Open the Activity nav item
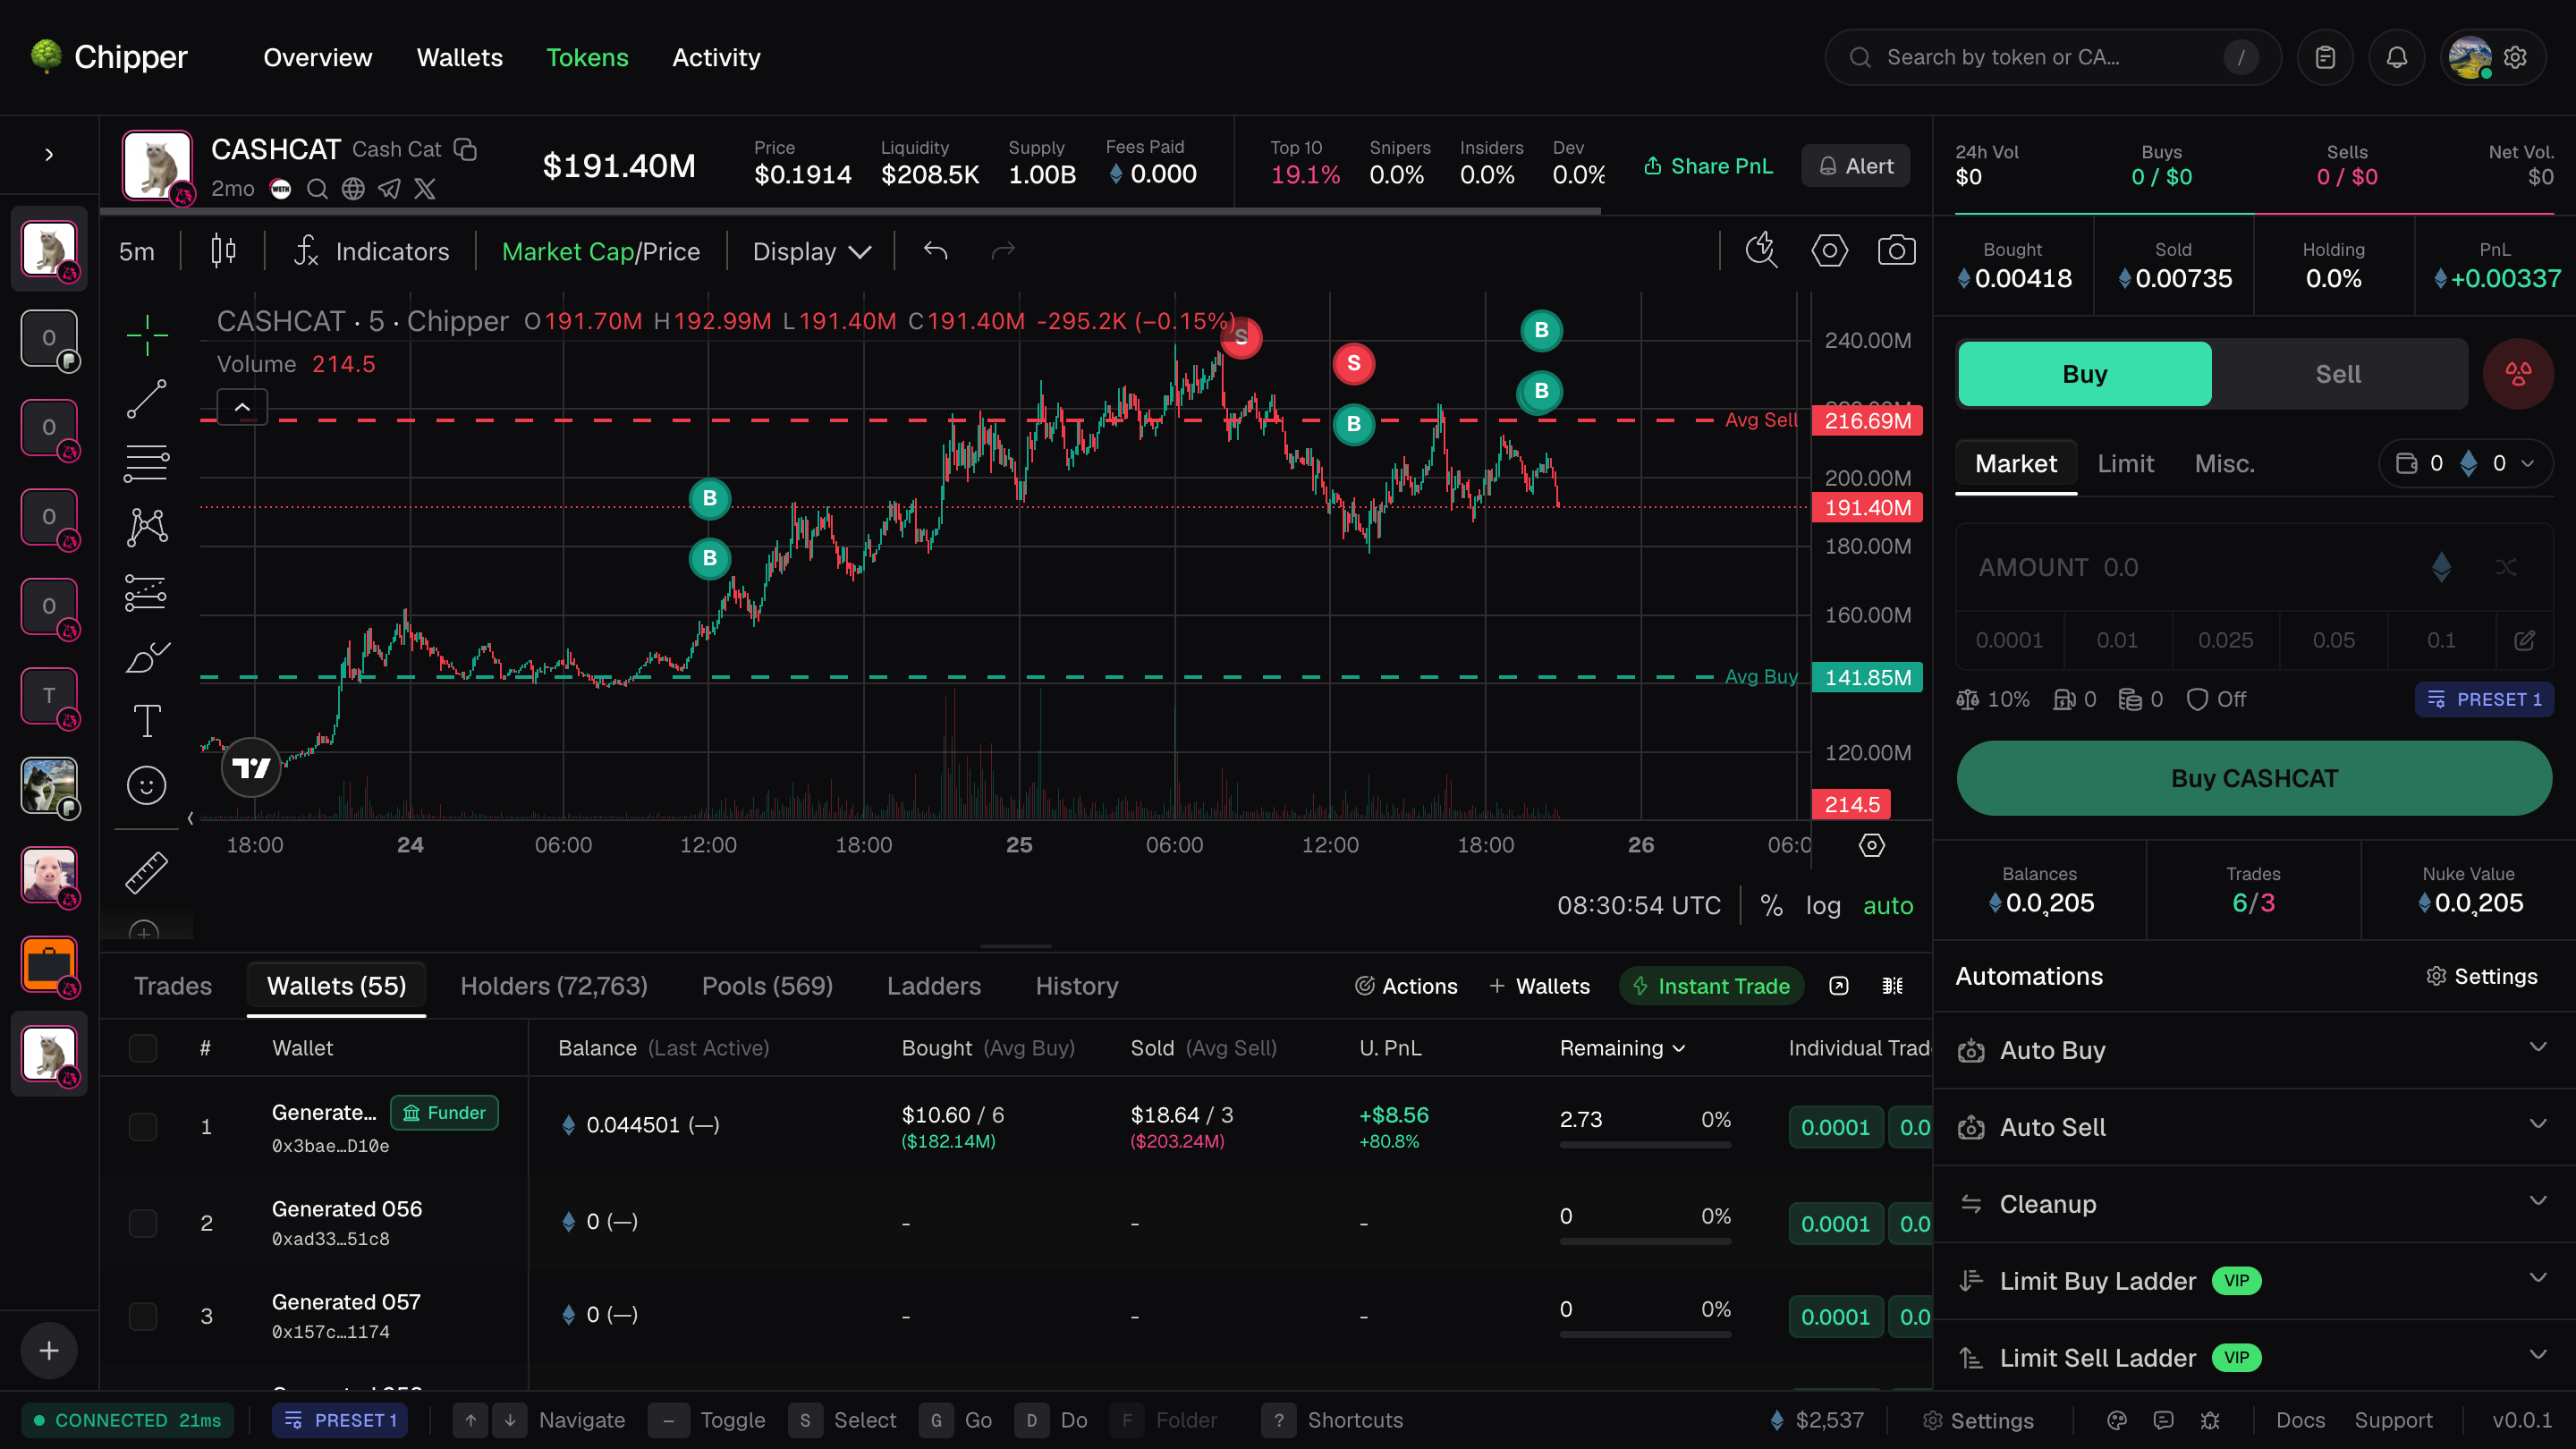The height and width of the screenshot is (1449, 2576). pos(716,57)
